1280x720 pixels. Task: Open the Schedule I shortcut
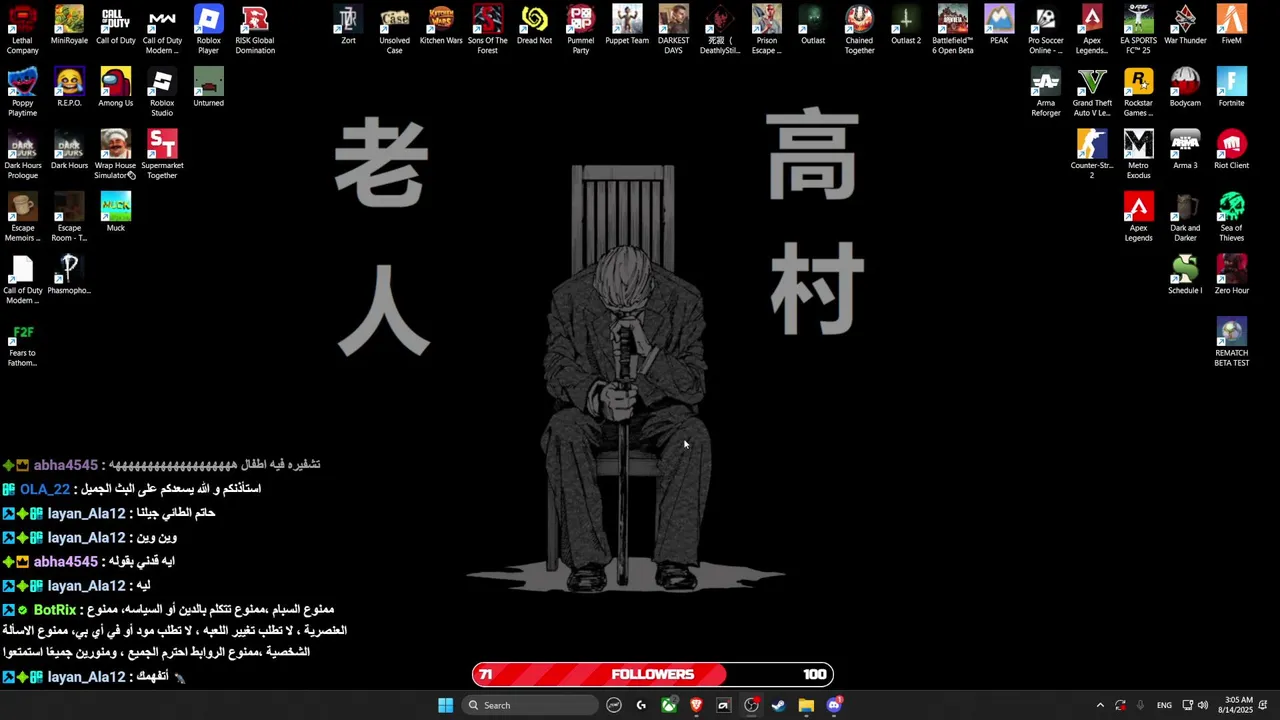tap(1185, 276)
